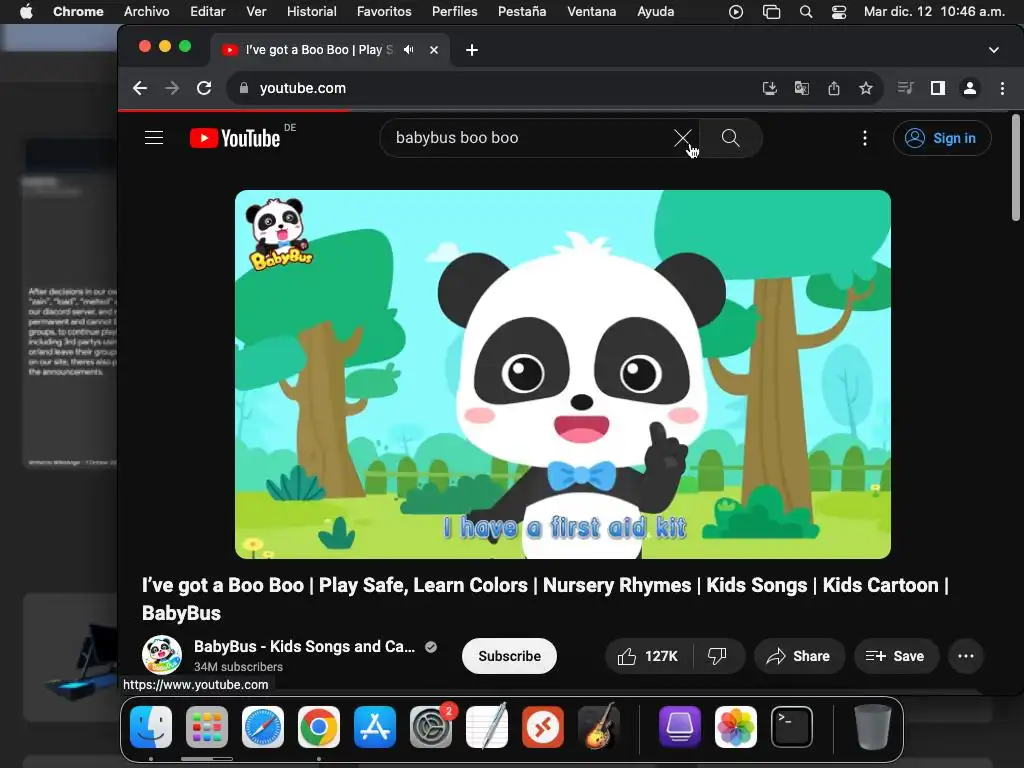
Task: Open the Archivo menu
Action: (x=147, y=12)
